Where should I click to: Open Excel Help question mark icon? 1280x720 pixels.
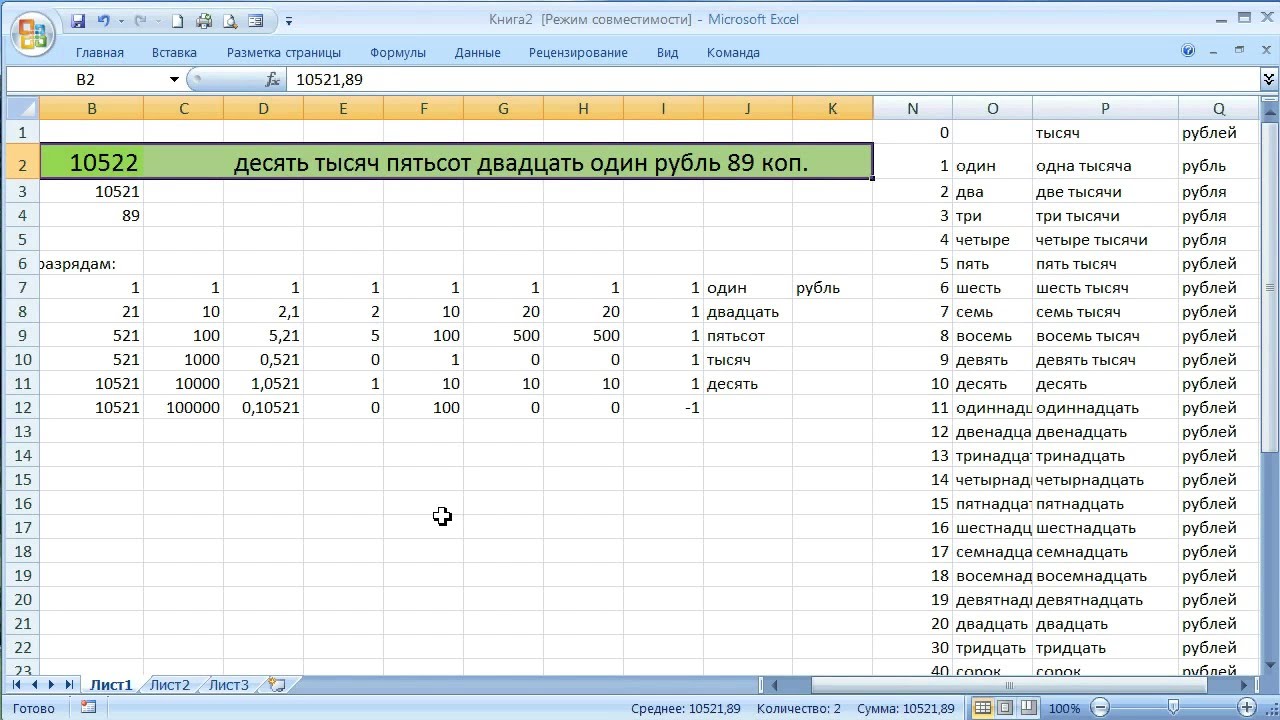click(1188, 50)
